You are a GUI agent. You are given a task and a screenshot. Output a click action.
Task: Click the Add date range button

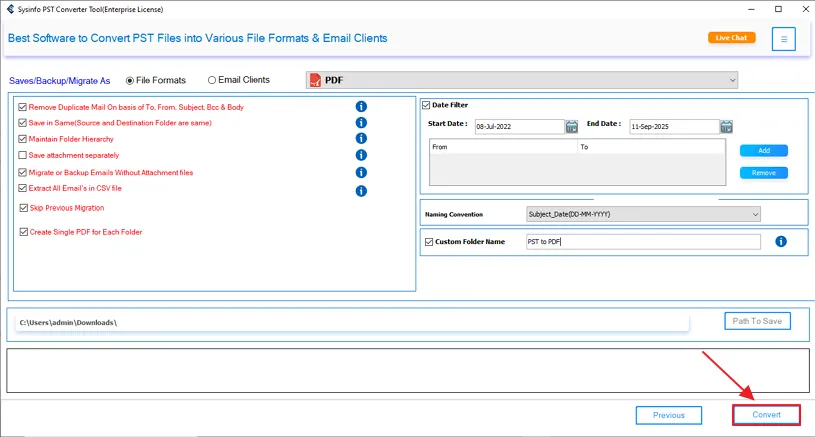click(x=763, y=151)
